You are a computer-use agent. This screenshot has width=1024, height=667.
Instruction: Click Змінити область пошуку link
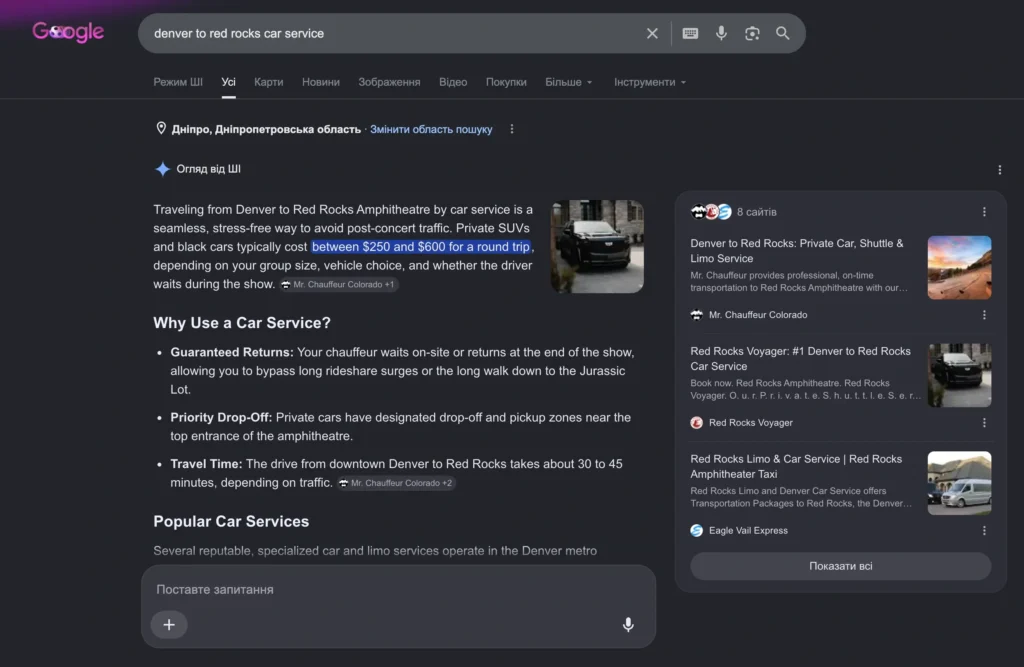431,129
